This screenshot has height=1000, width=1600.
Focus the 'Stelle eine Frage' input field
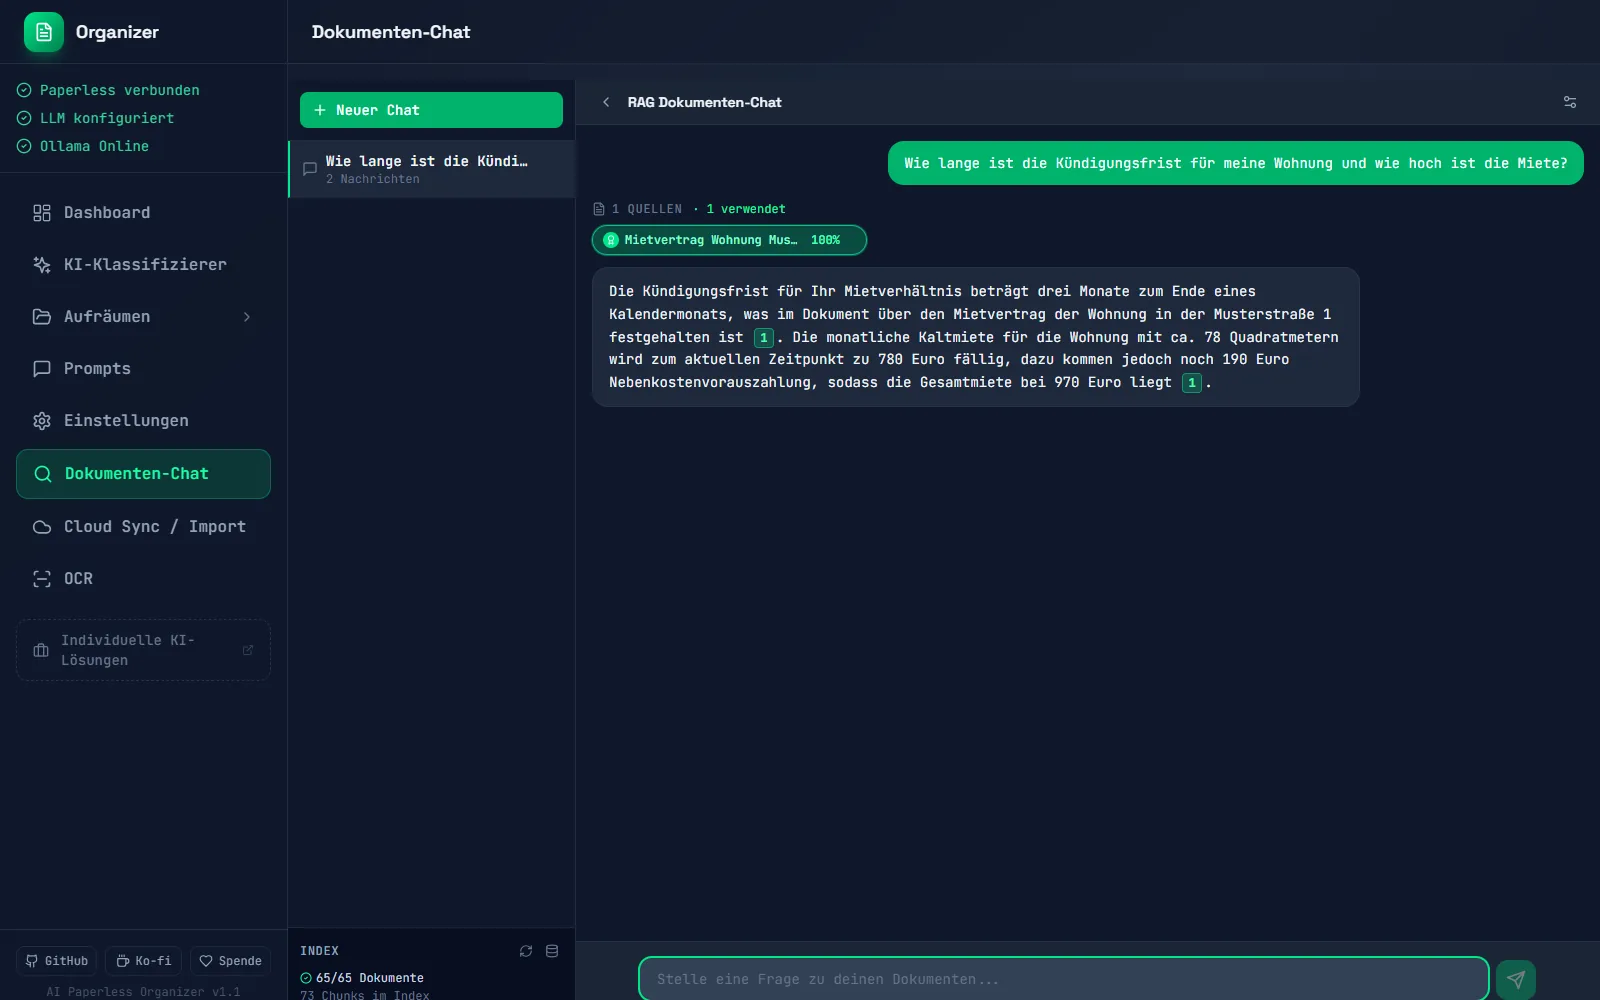pyautogui.click(x=1064, y=979)
